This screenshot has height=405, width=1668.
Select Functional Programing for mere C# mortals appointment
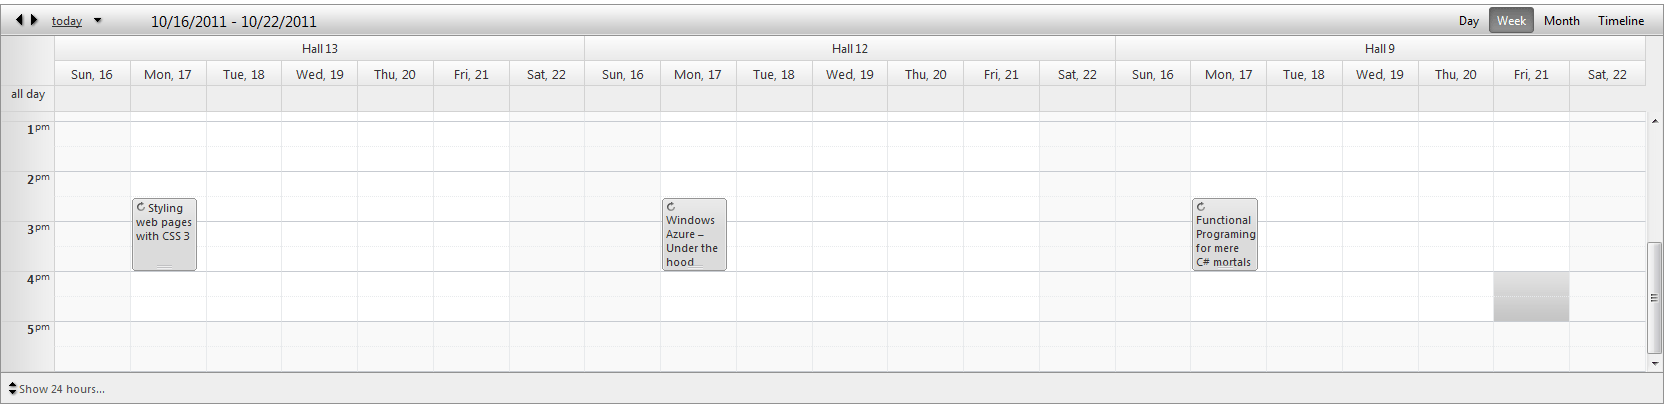point(1224,242)
